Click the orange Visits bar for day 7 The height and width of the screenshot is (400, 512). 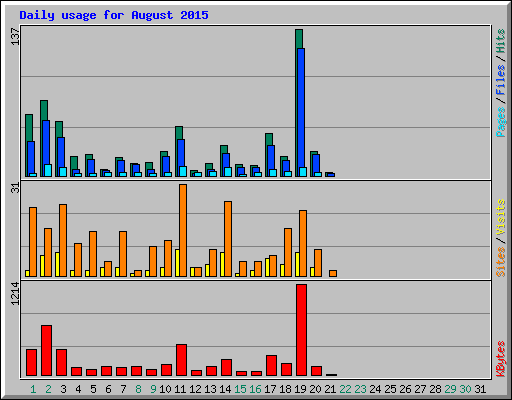pyautogui.click(x=123, y=254)
